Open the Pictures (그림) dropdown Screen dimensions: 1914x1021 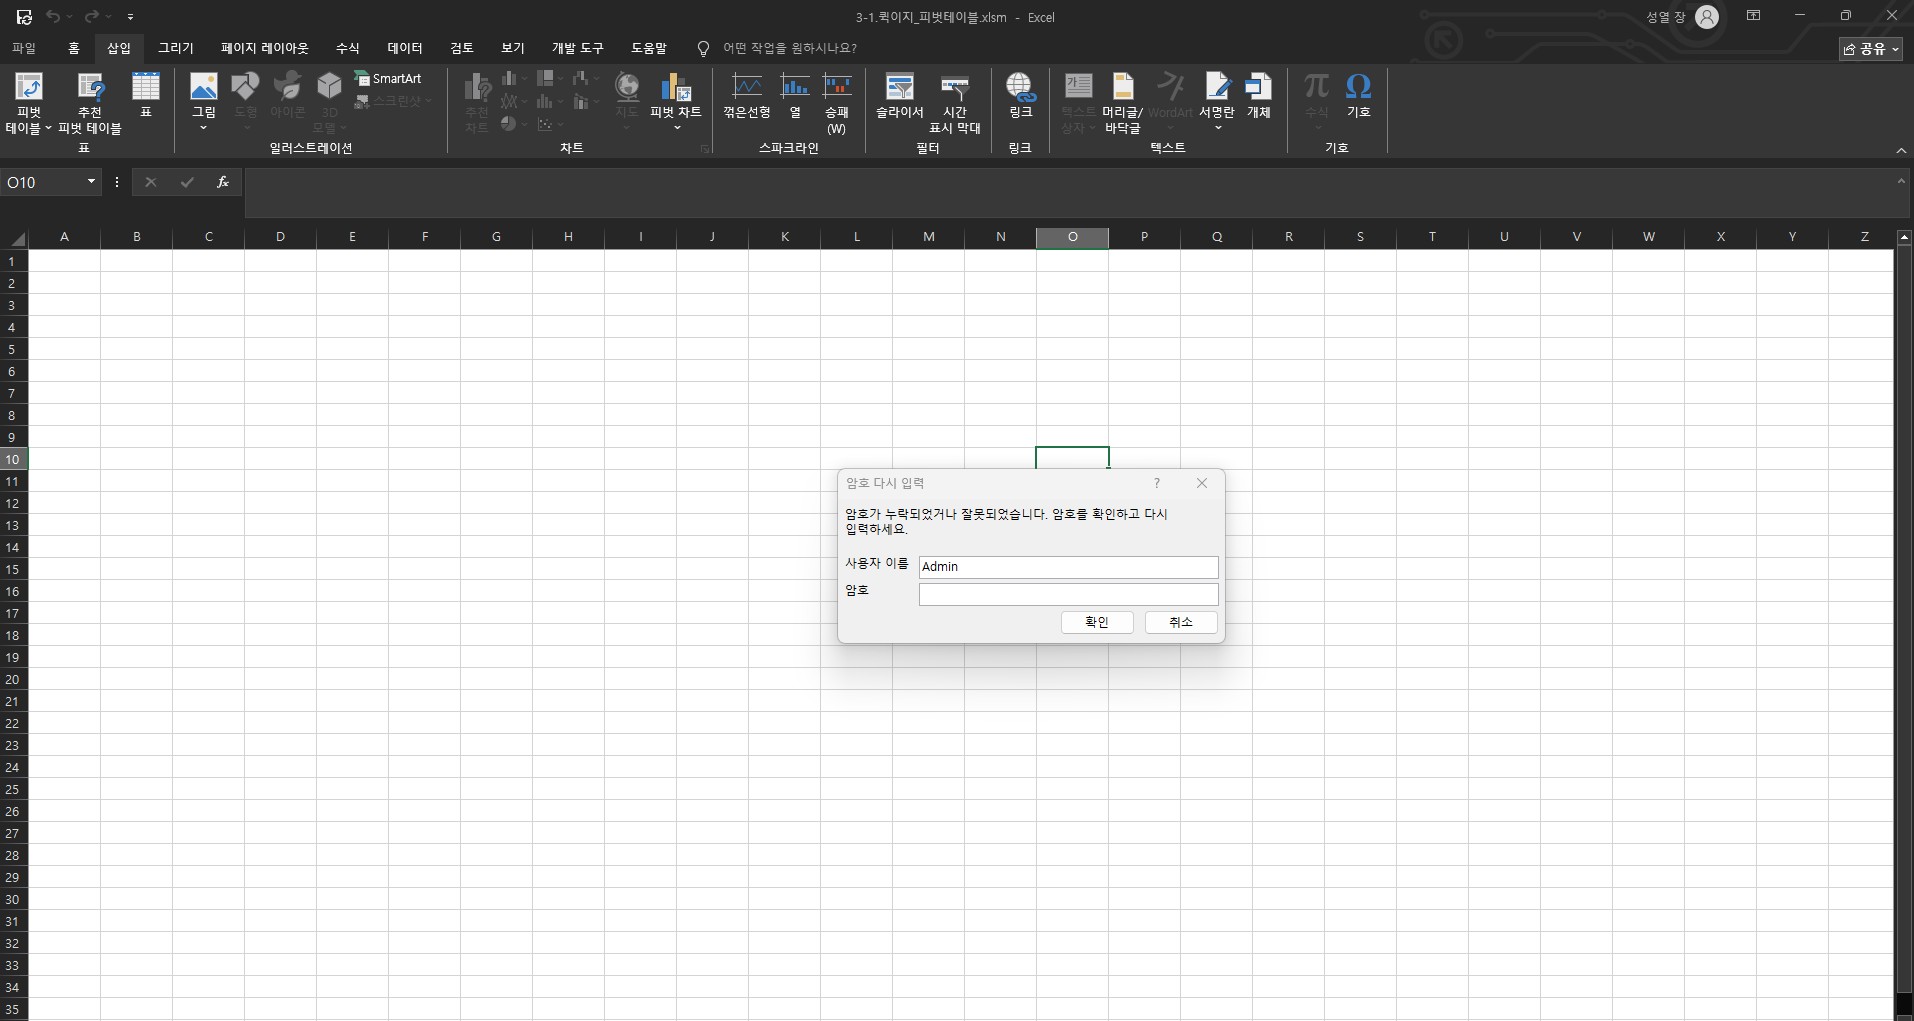(x=204, y=128)
